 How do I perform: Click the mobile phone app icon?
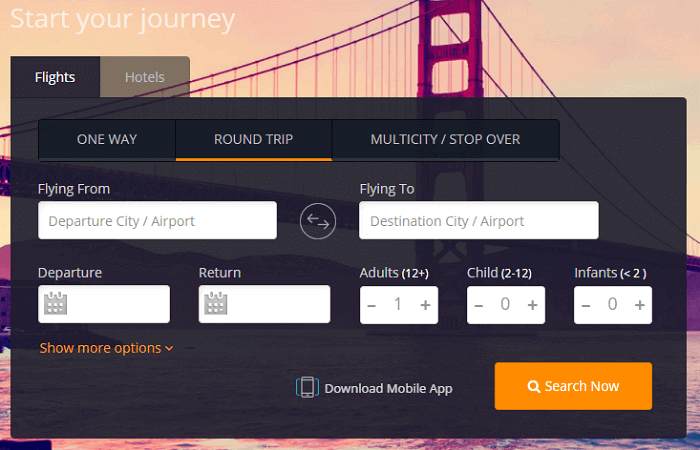(x=307, y=388)
